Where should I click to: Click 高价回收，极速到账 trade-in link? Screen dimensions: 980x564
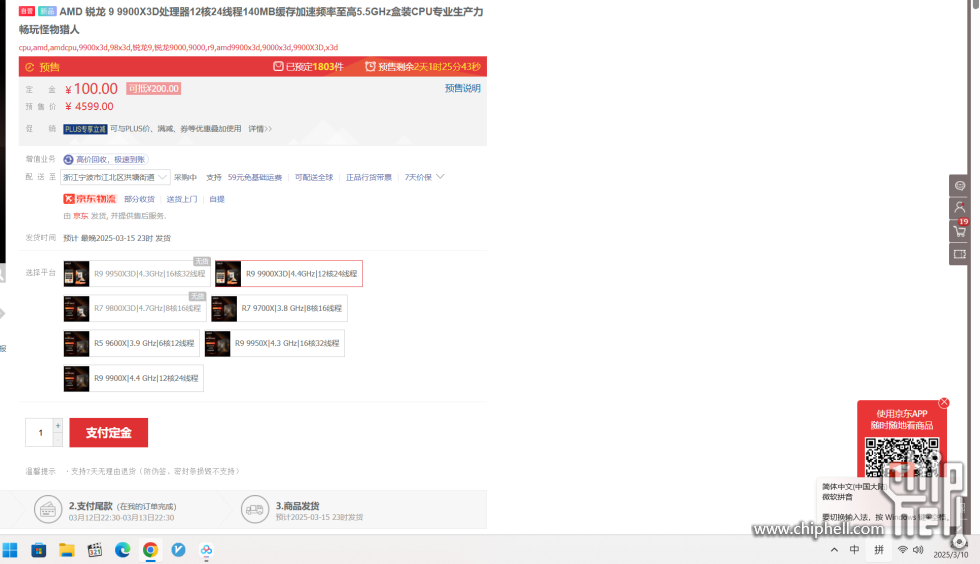[x=110, y=159]
